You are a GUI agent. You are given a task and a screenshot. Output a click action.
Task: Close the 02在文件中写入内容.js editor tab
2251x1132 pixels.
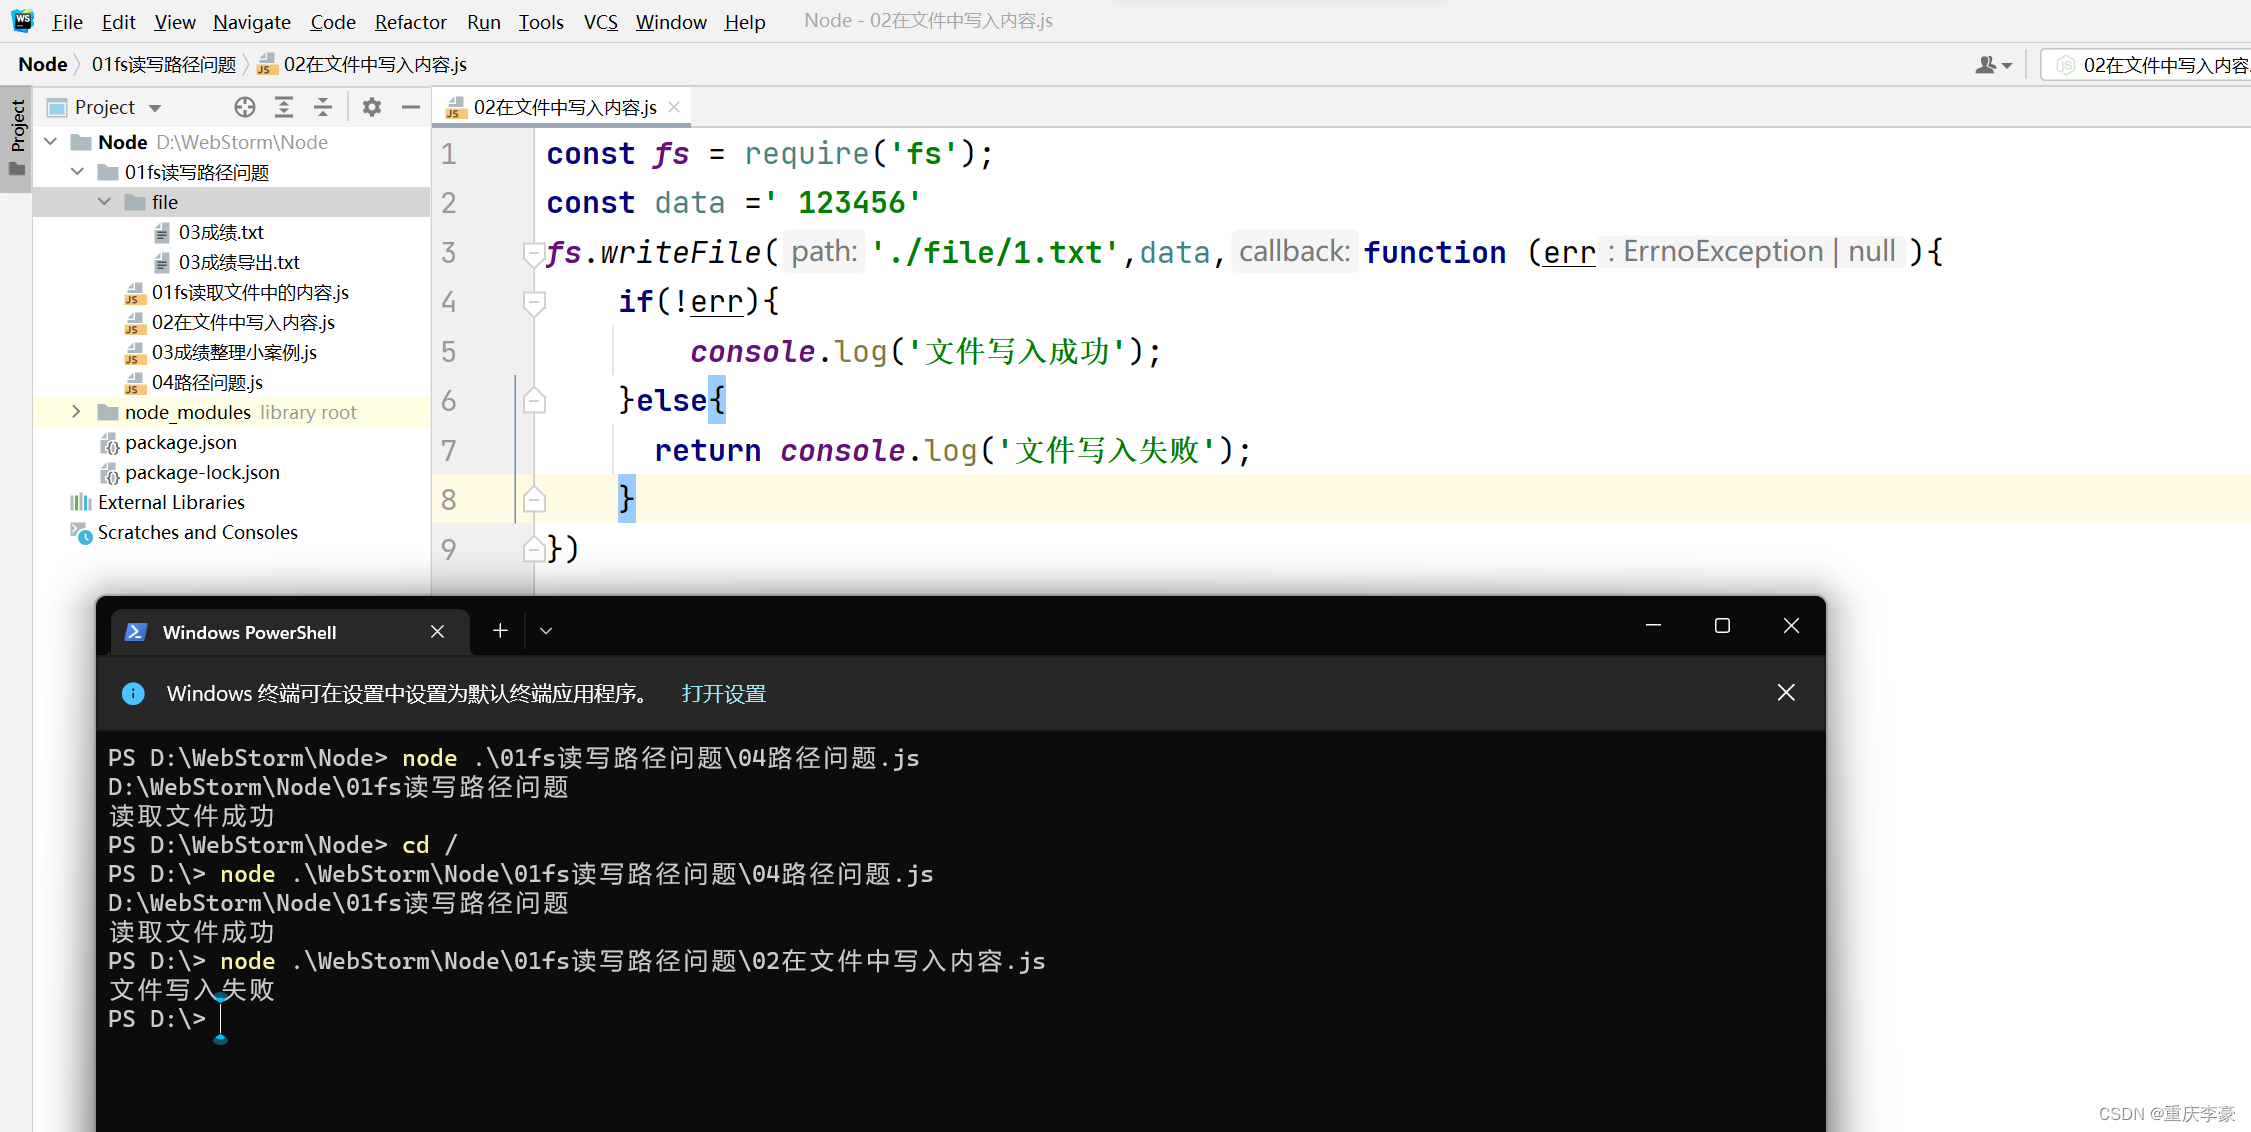pos(674,107)
